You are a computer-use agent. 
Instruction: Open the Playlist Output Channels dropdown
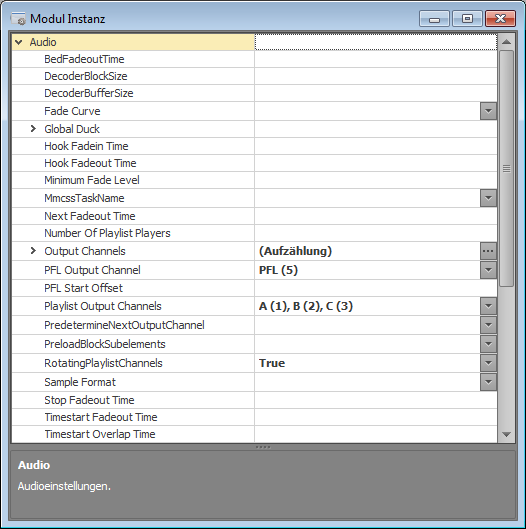[x=488, y=306]
